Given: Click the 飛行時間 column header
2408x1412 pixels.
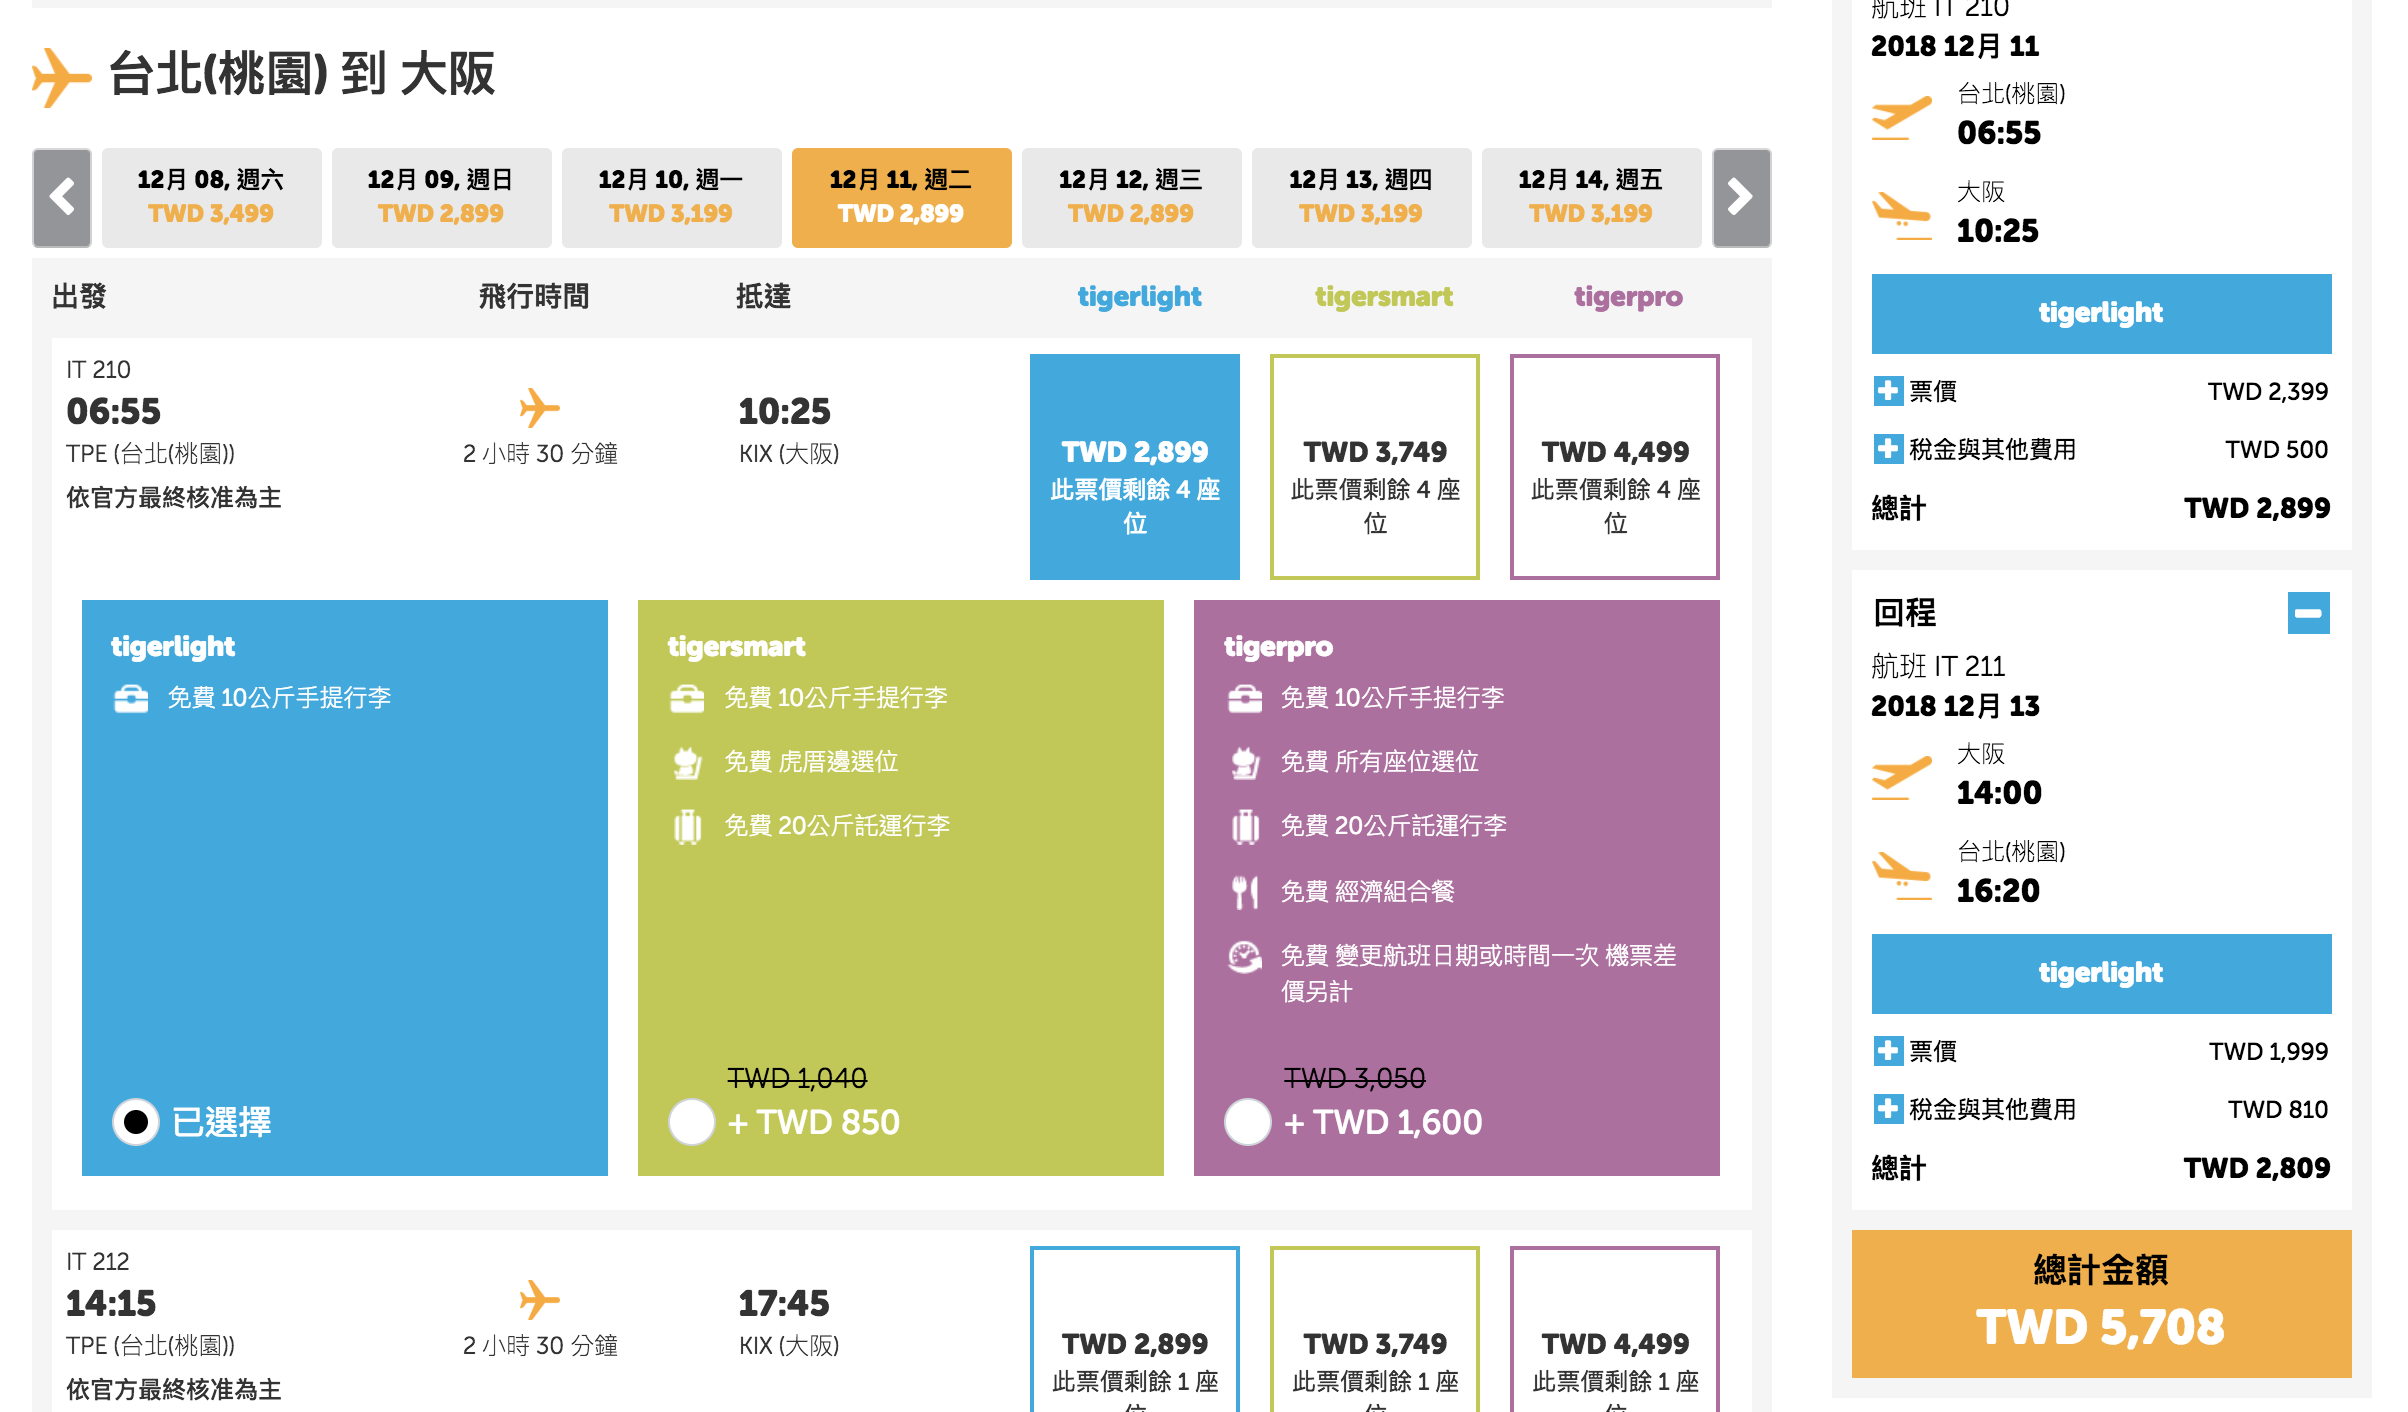Looking at the screenshot, I should 534,297.
